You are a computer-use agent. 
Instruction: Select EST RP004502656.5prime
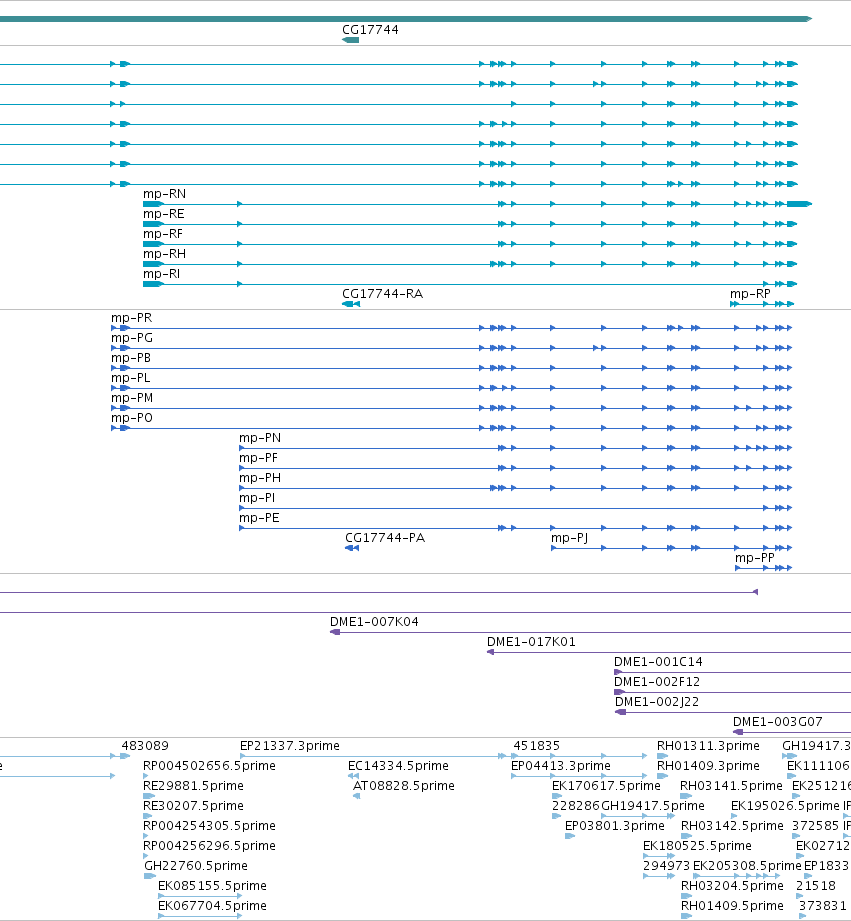point(209,765)
